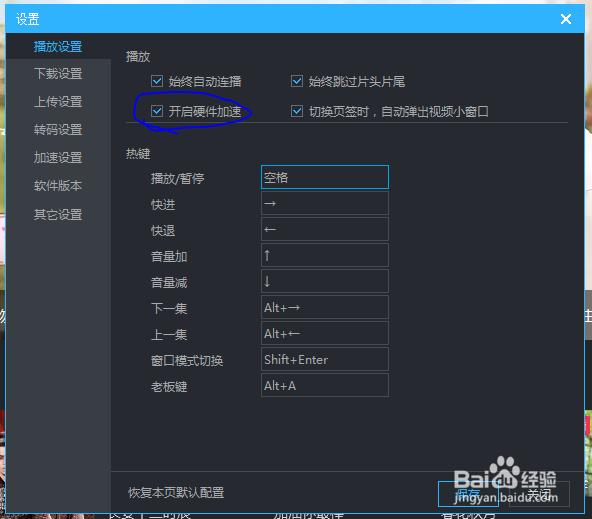Click the 快进 label
Image resolution: width=592 pixels, height=519 pixels.
coord(163,205)
